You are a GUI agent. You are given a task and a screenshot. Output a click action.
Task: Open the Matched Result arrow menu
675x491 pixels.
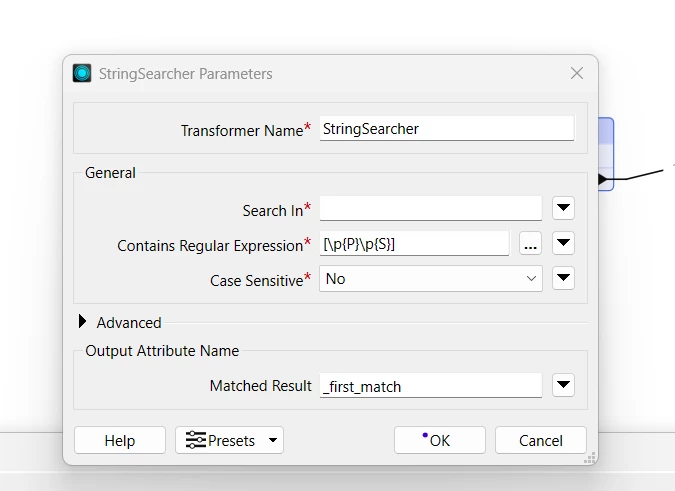click(x=564, y=386)
